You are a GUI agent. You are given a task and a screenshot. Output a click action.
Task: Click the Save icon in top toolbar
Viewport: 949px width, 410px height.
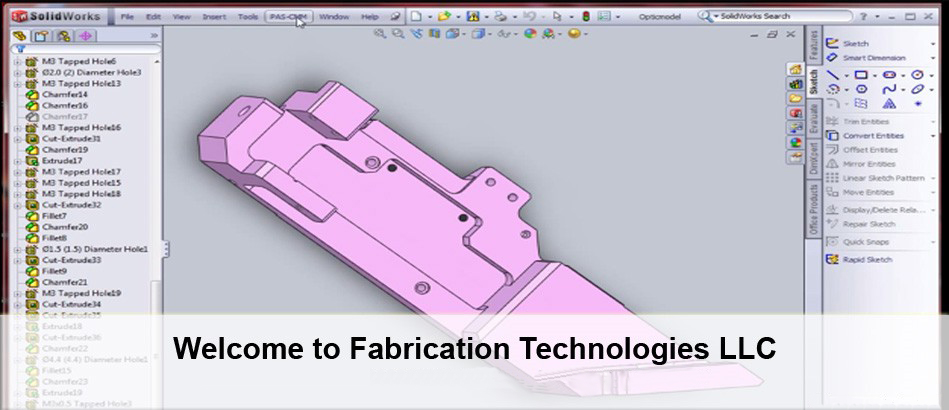point(473,16)
